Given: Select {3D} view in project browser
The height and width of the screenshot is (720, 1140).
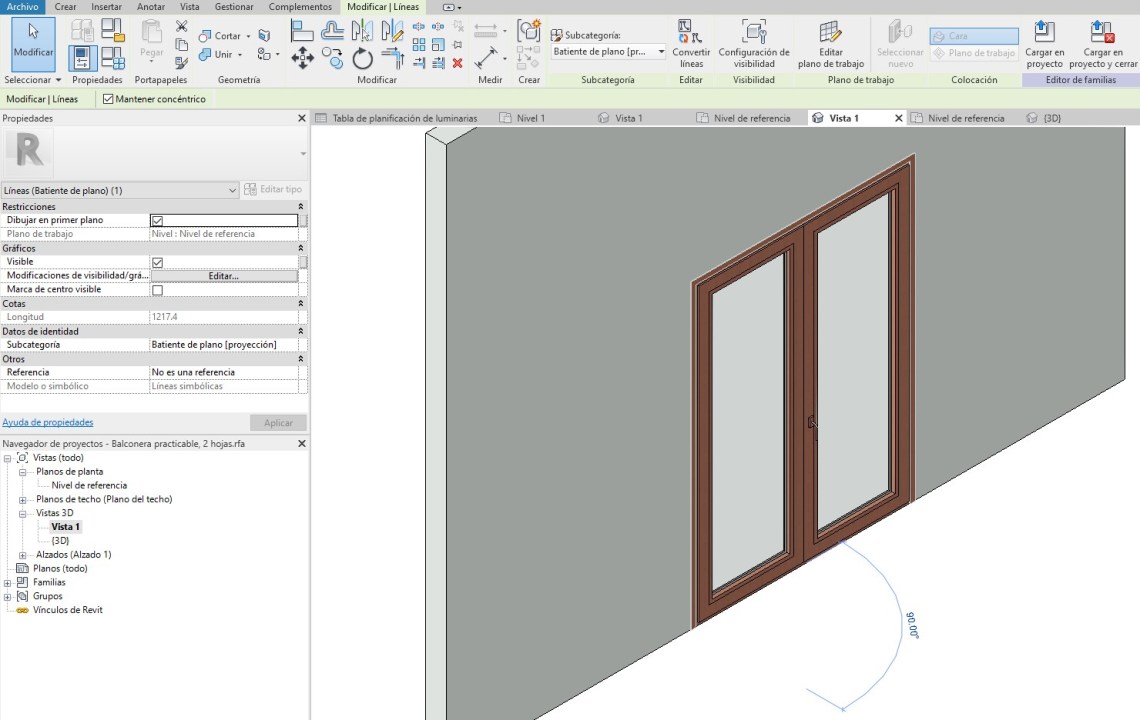Looking at the screenshot, I should pos(60,541).
